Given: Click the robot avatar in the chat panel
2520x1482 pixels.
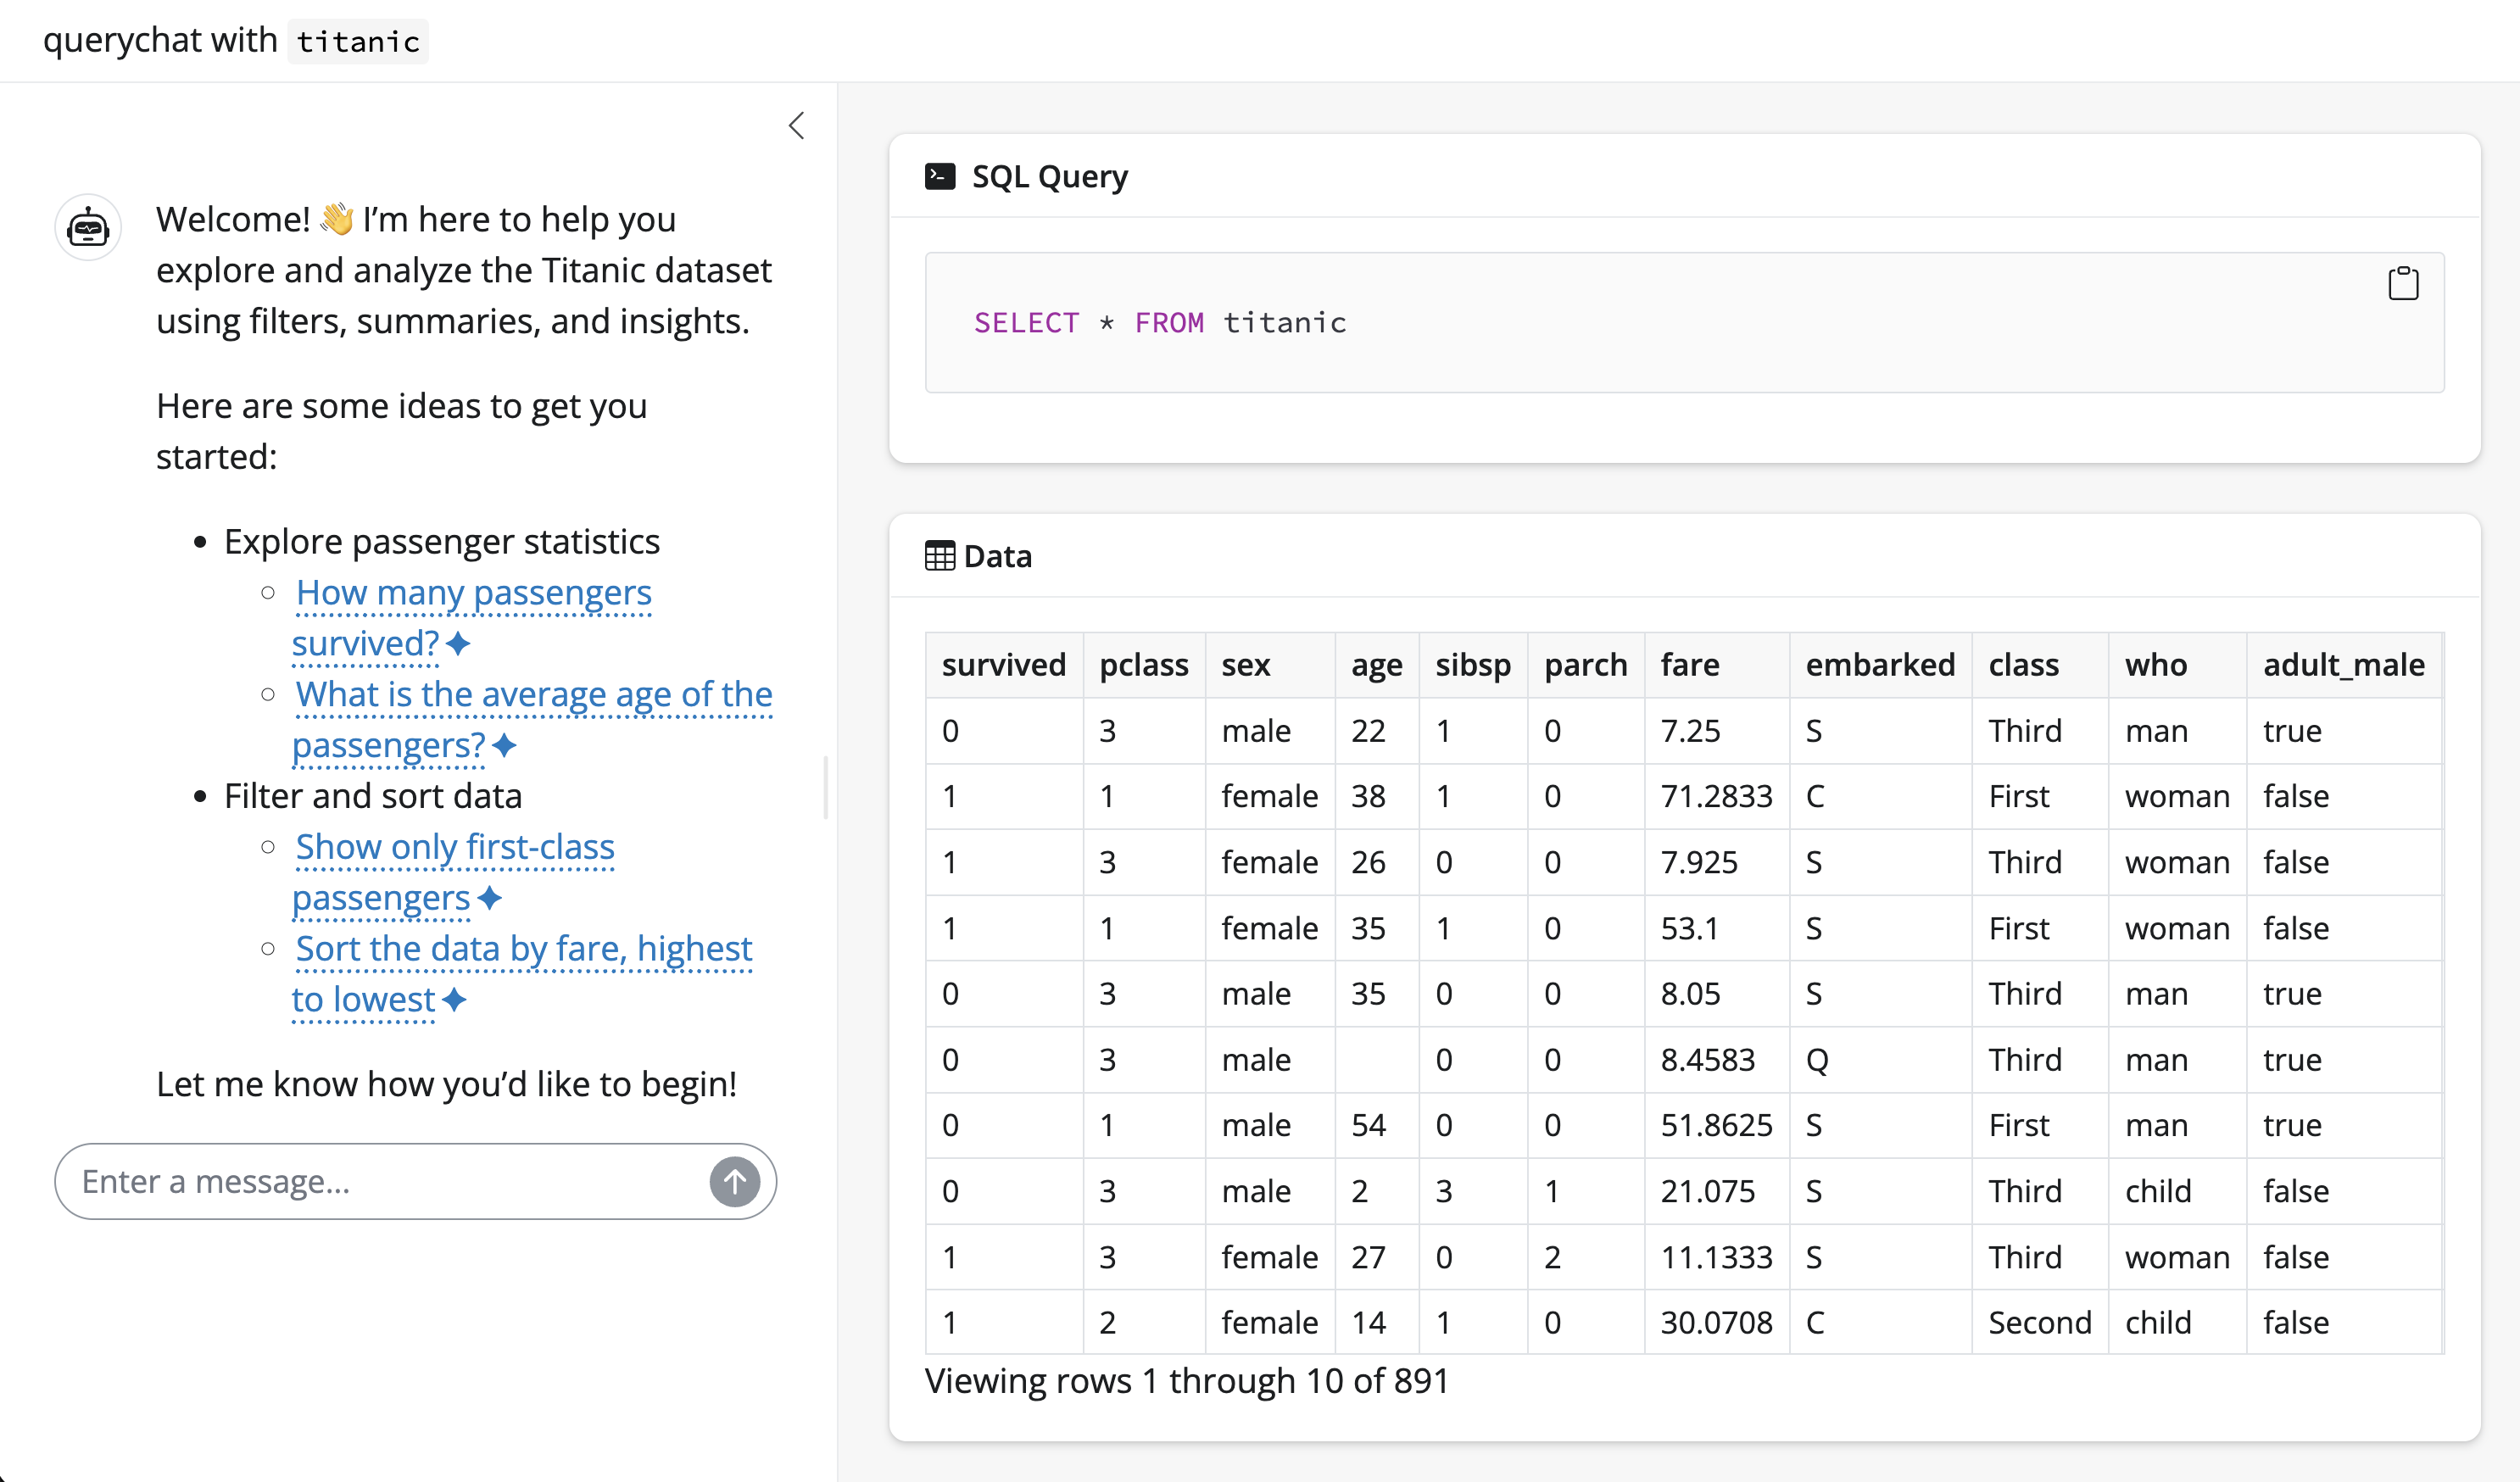Looking at the screenshot, I should click(88, 227).
